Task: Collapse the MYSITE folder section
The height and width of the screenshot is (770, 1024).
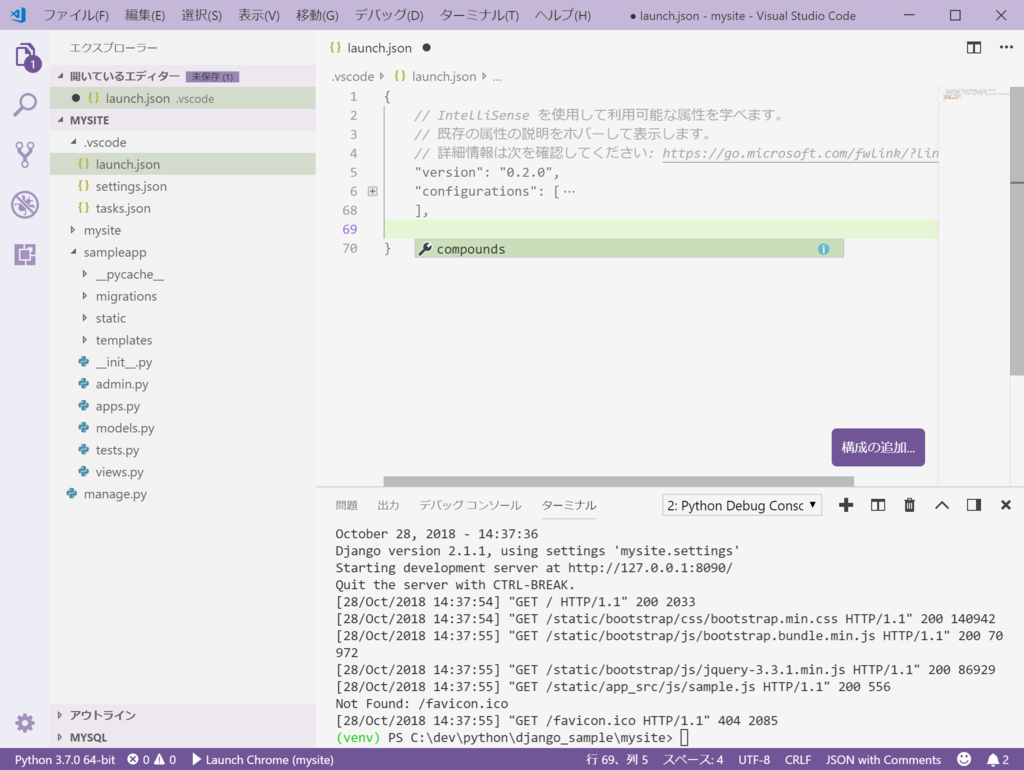Action: tap(61, 120)
